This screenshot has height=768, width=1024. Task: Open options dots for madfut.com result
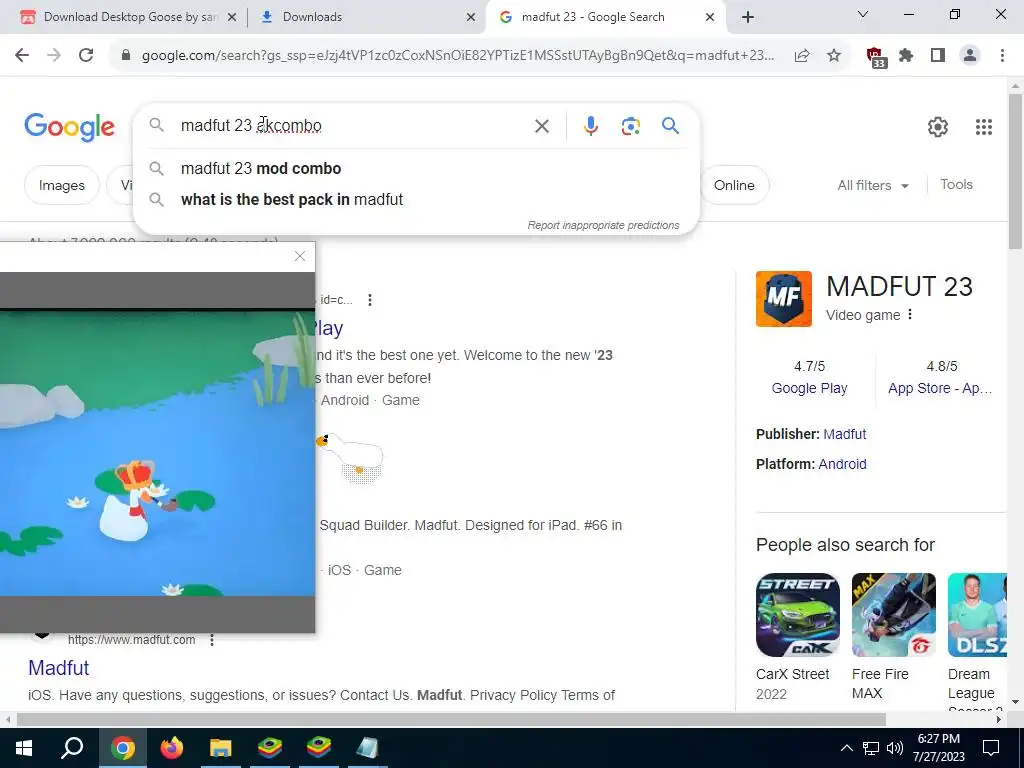point(212,640)
